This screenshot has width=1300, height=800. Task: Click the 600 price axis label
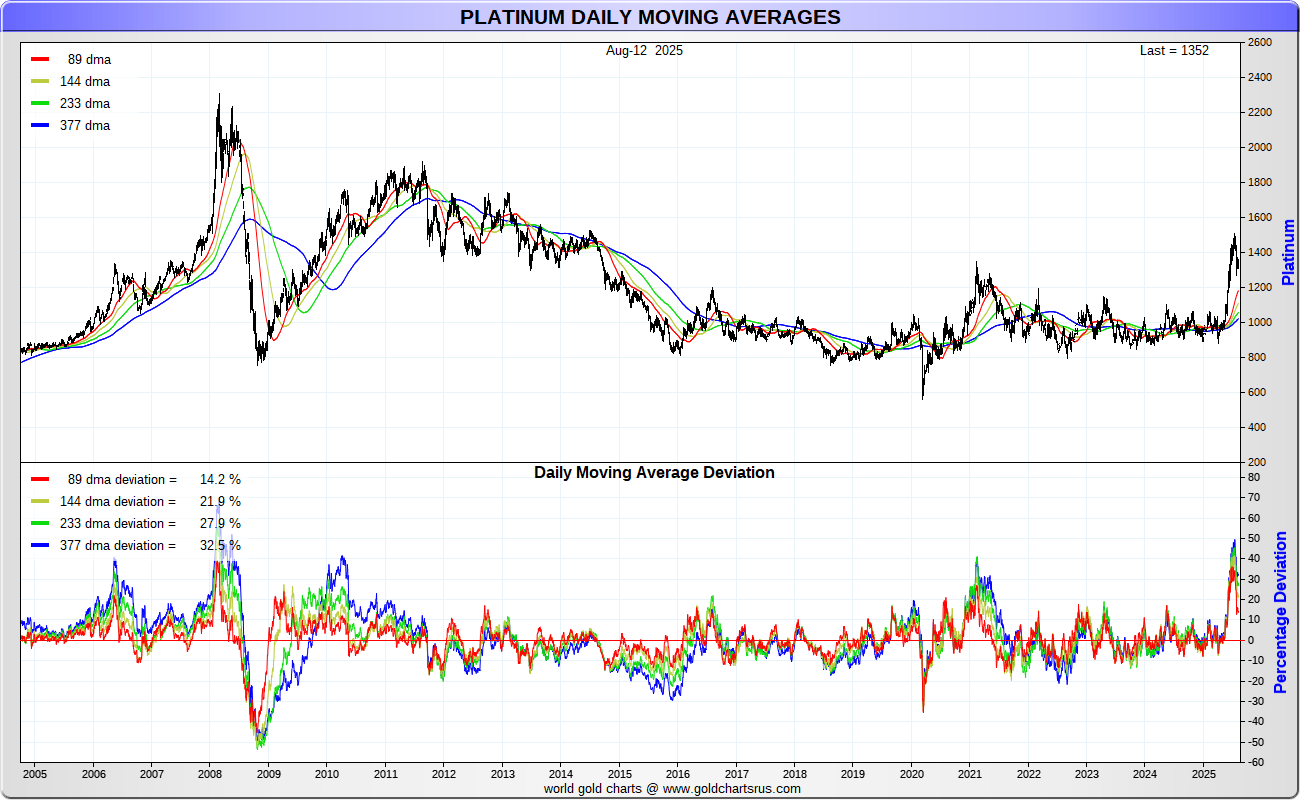coord(1256,392)
